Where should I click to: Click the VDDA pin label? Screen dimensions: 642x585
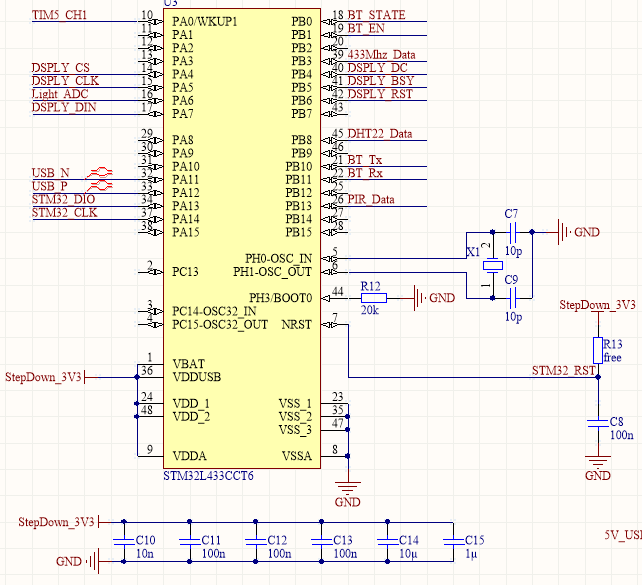189,456
